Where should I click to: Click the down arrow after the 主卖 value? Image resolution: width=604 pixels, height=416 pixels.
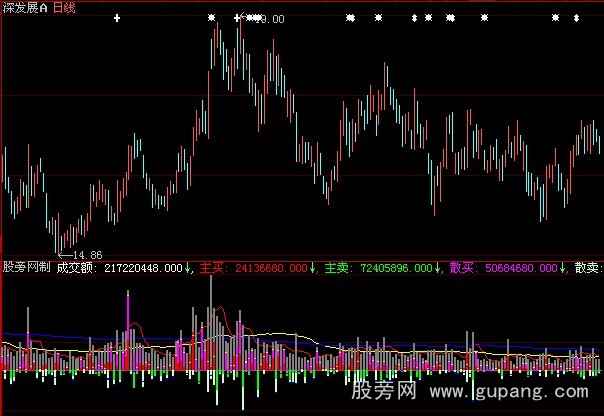(437, 268)
